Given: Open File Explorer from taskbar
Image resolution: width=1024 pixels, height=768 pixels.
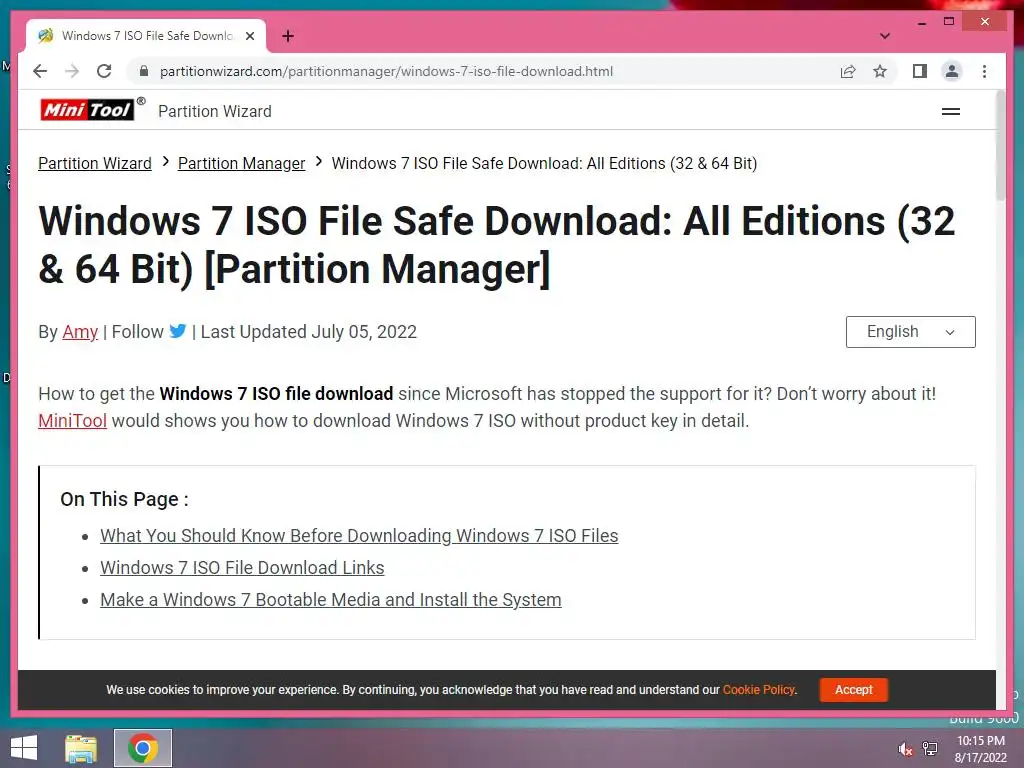Looking at the screenshot, I should (81, 748).
